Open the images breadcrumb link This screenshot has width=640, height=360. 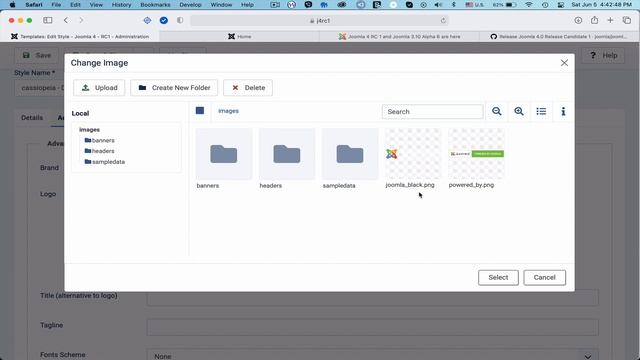[228, 111]
